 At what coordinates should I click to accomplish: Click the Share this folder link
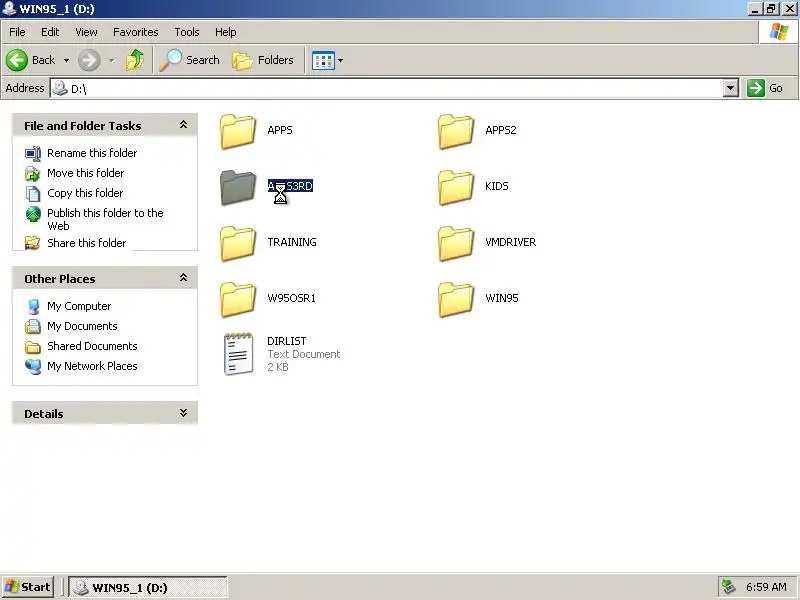pyautogui.click(x=86, y=243)
